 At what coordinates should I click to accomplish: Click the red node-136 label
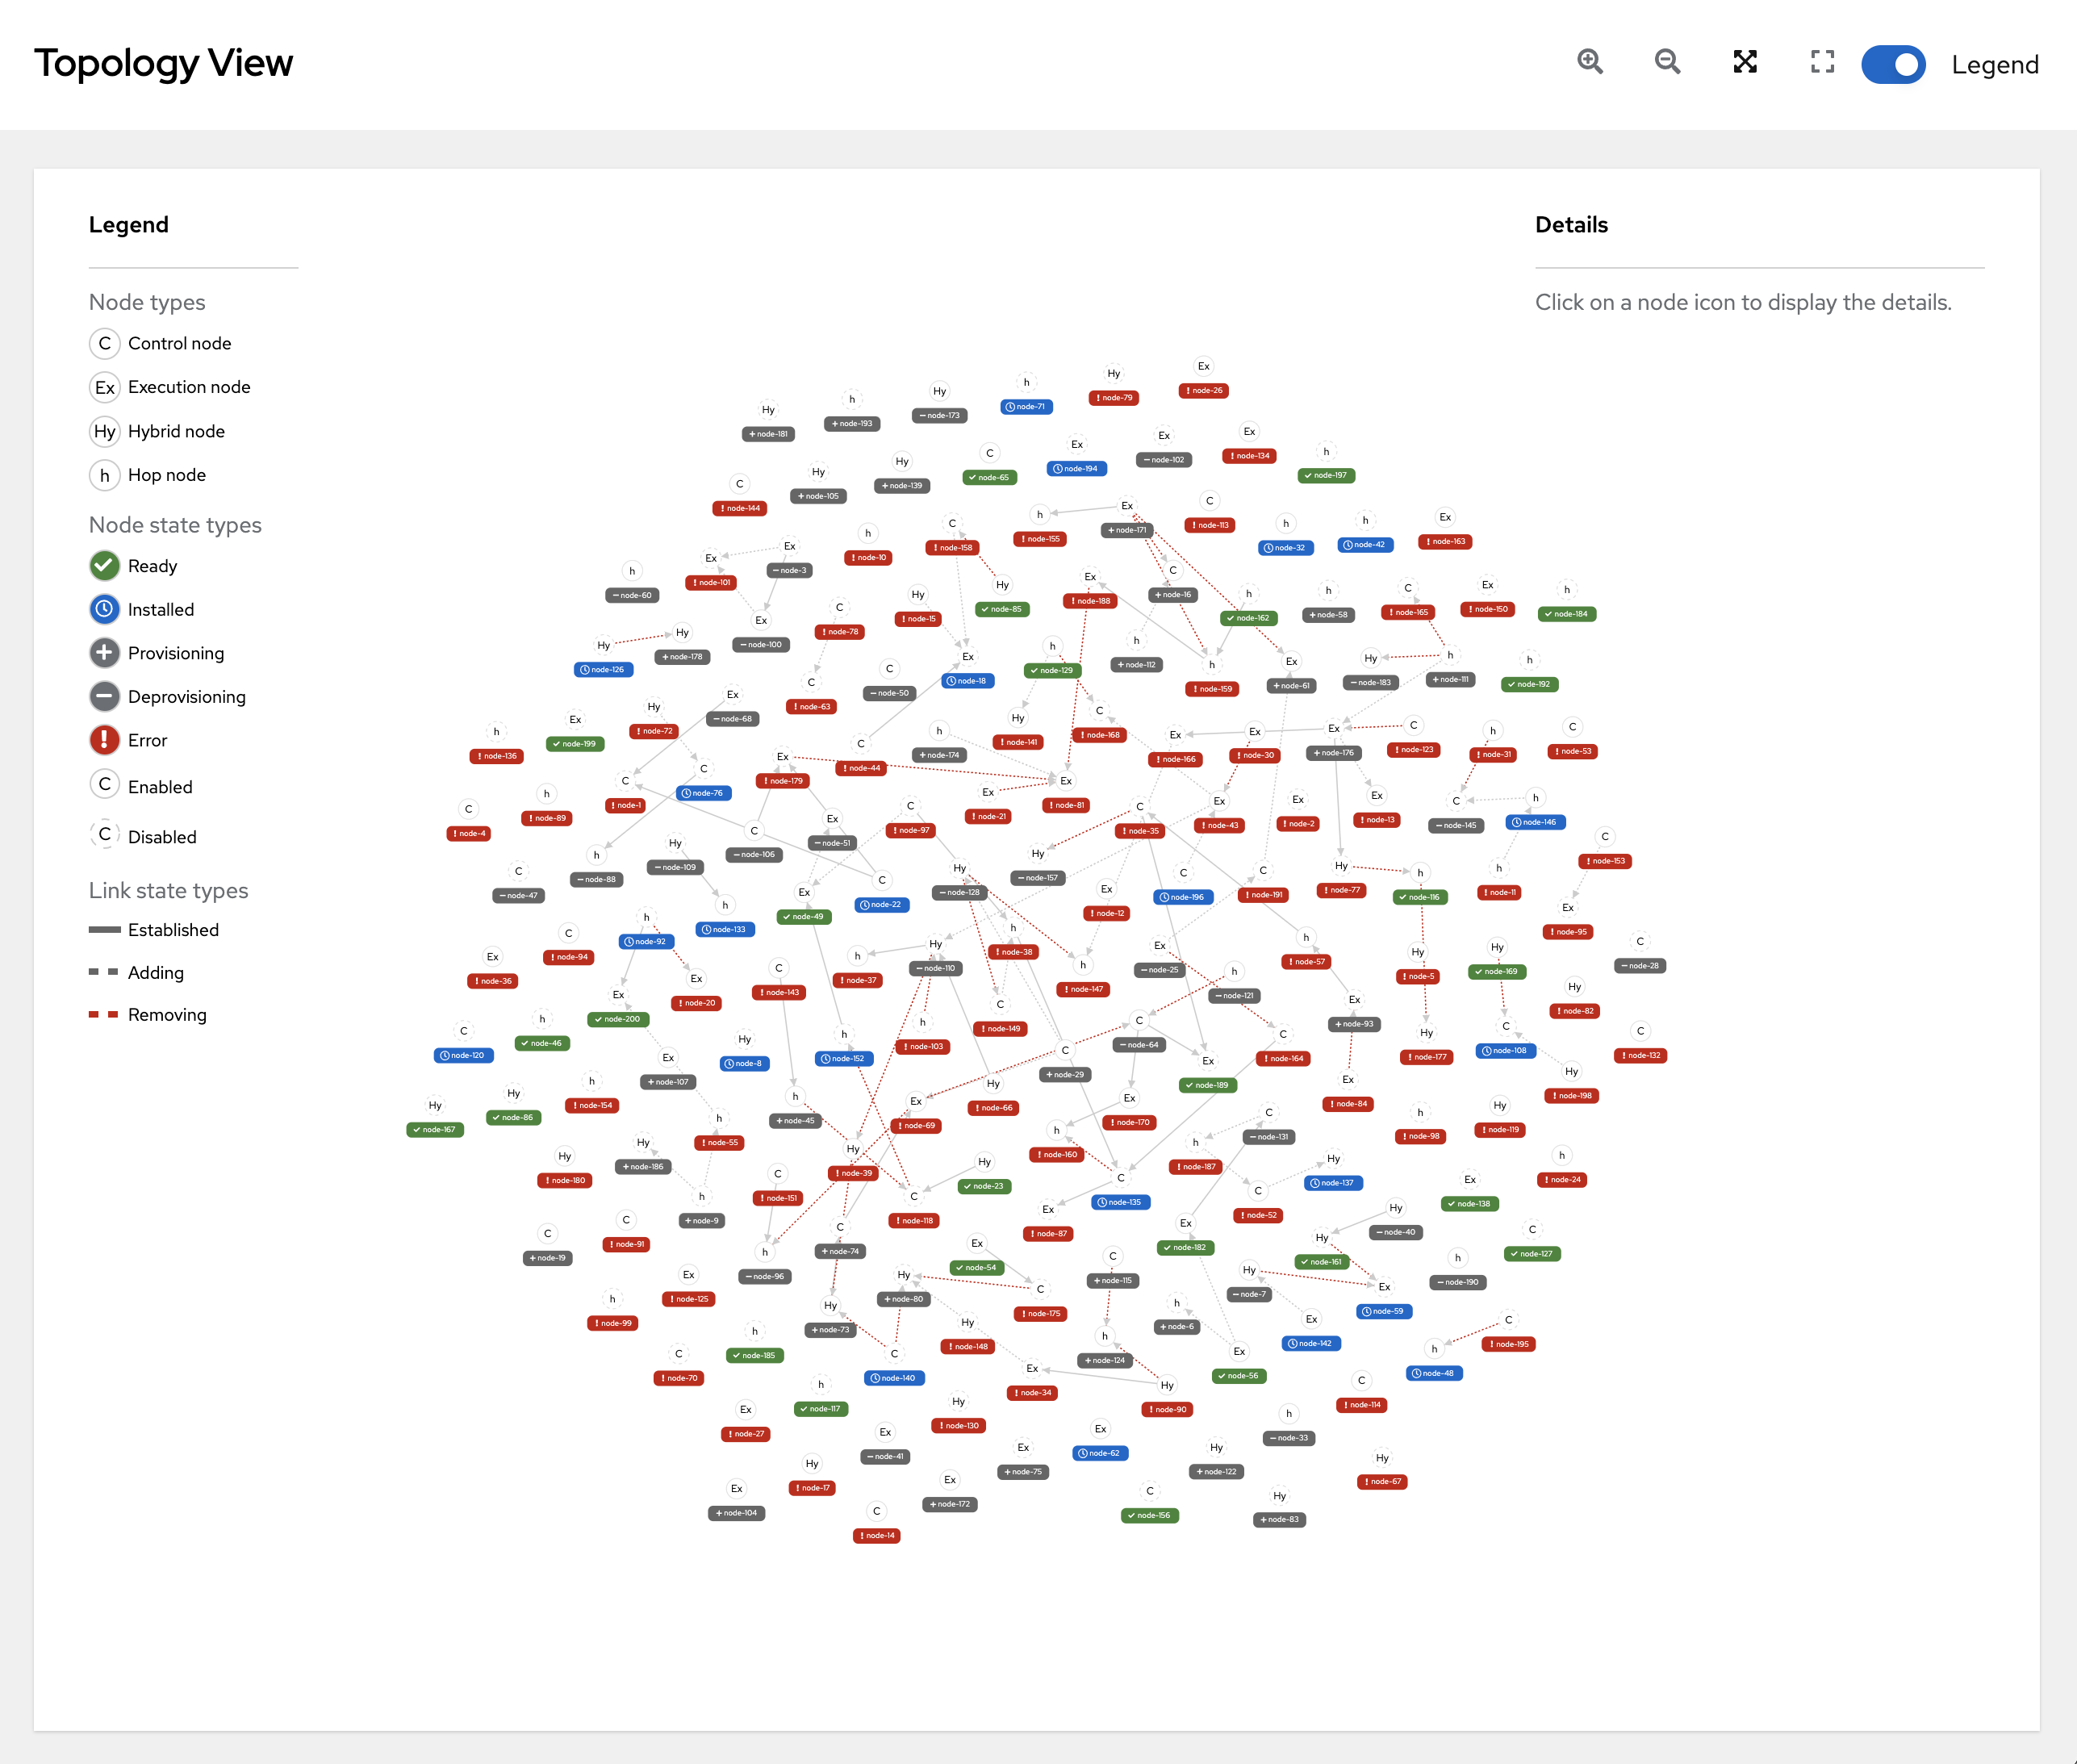(497, 756)
